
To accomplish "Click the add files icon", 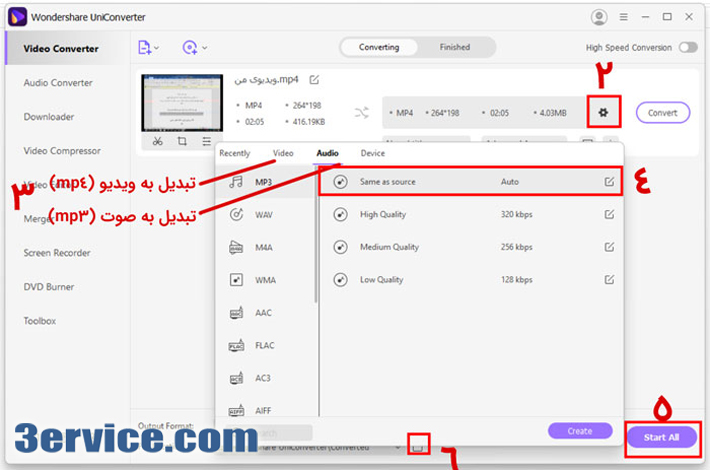I will 144,47.
